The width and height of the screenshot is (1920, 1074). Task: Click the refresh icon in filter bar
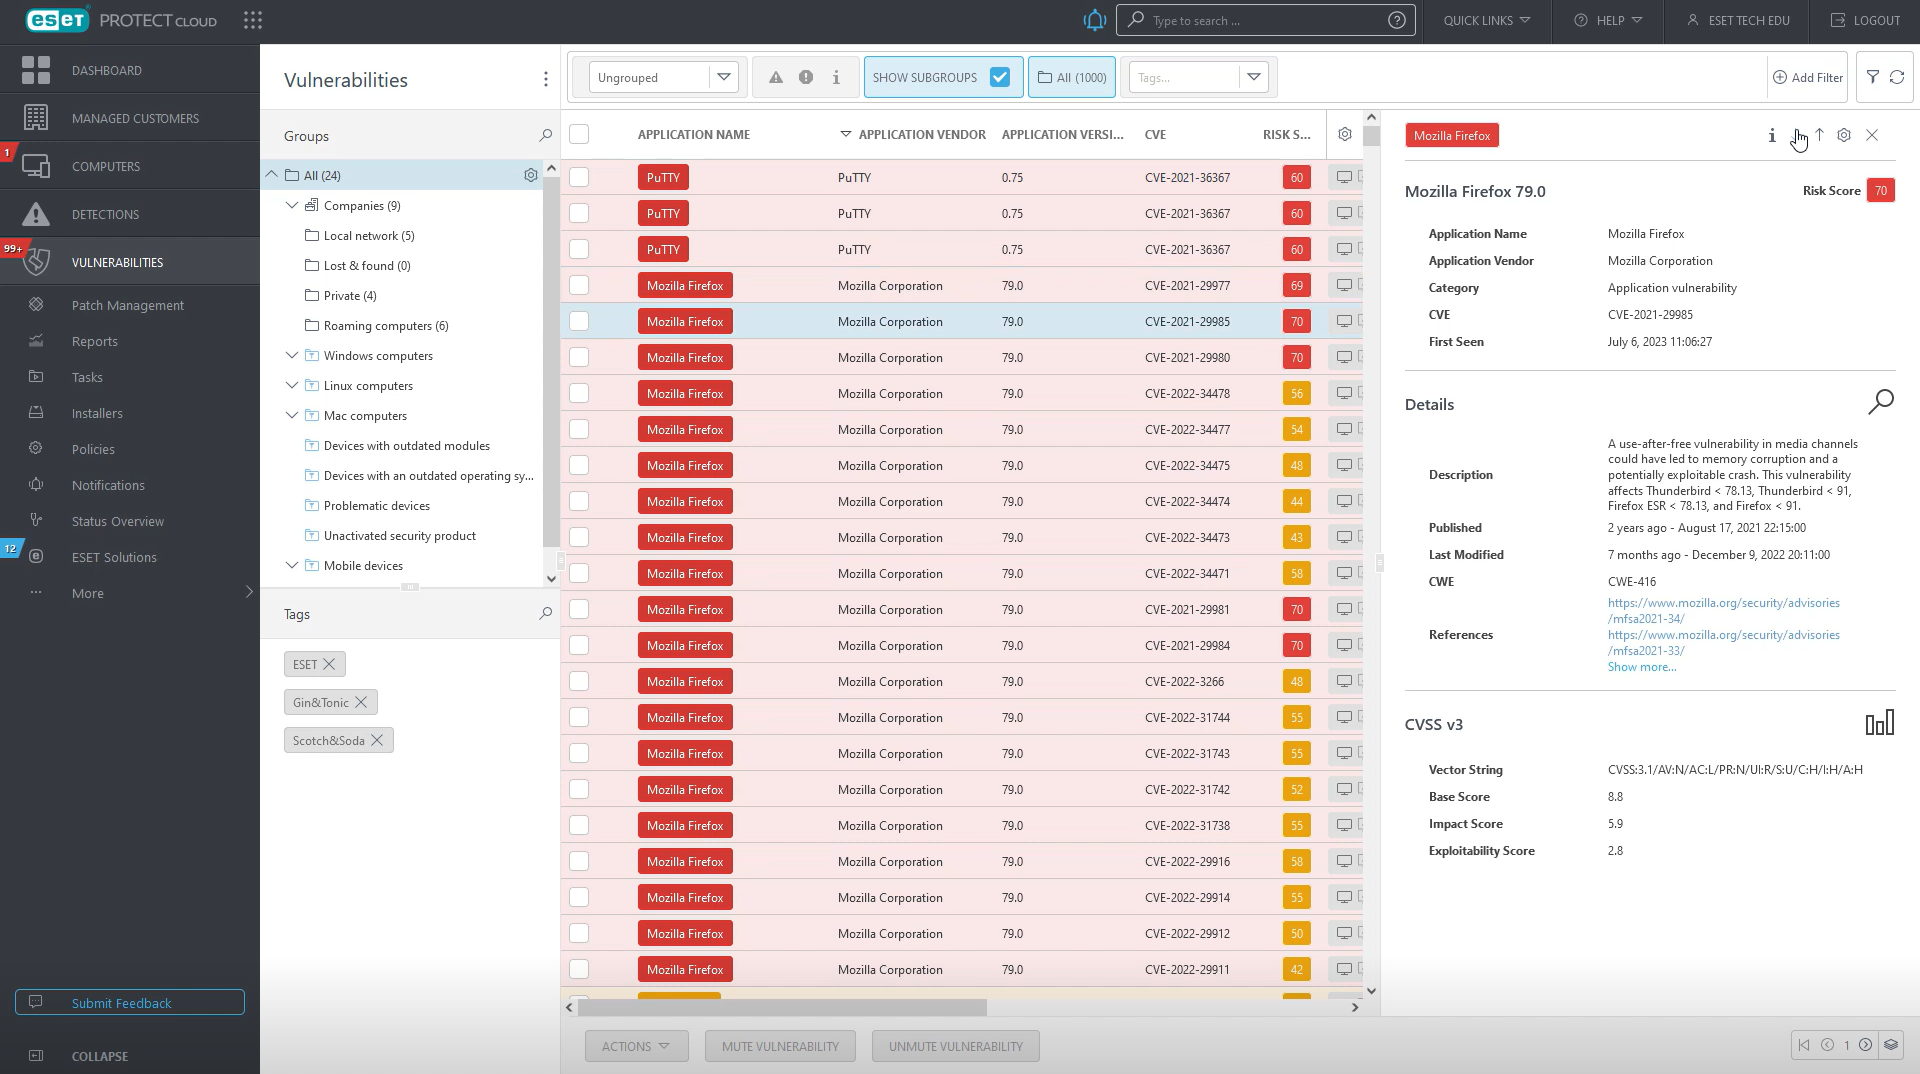click(1897, 77)
